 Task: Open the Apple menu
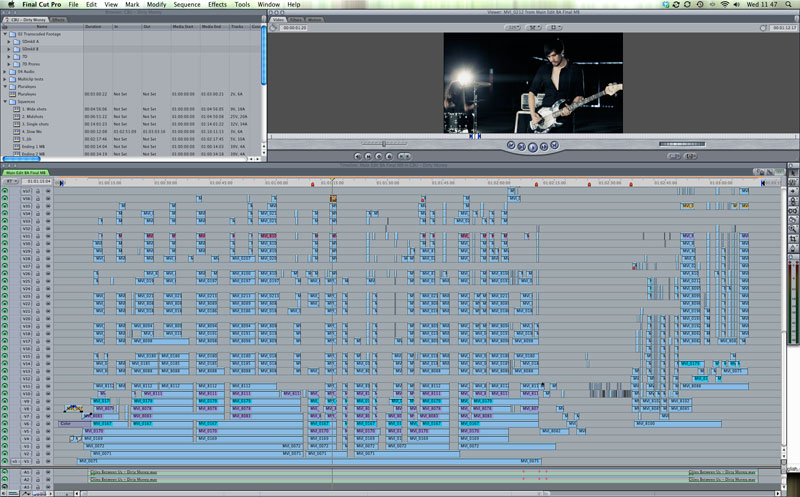11,5
